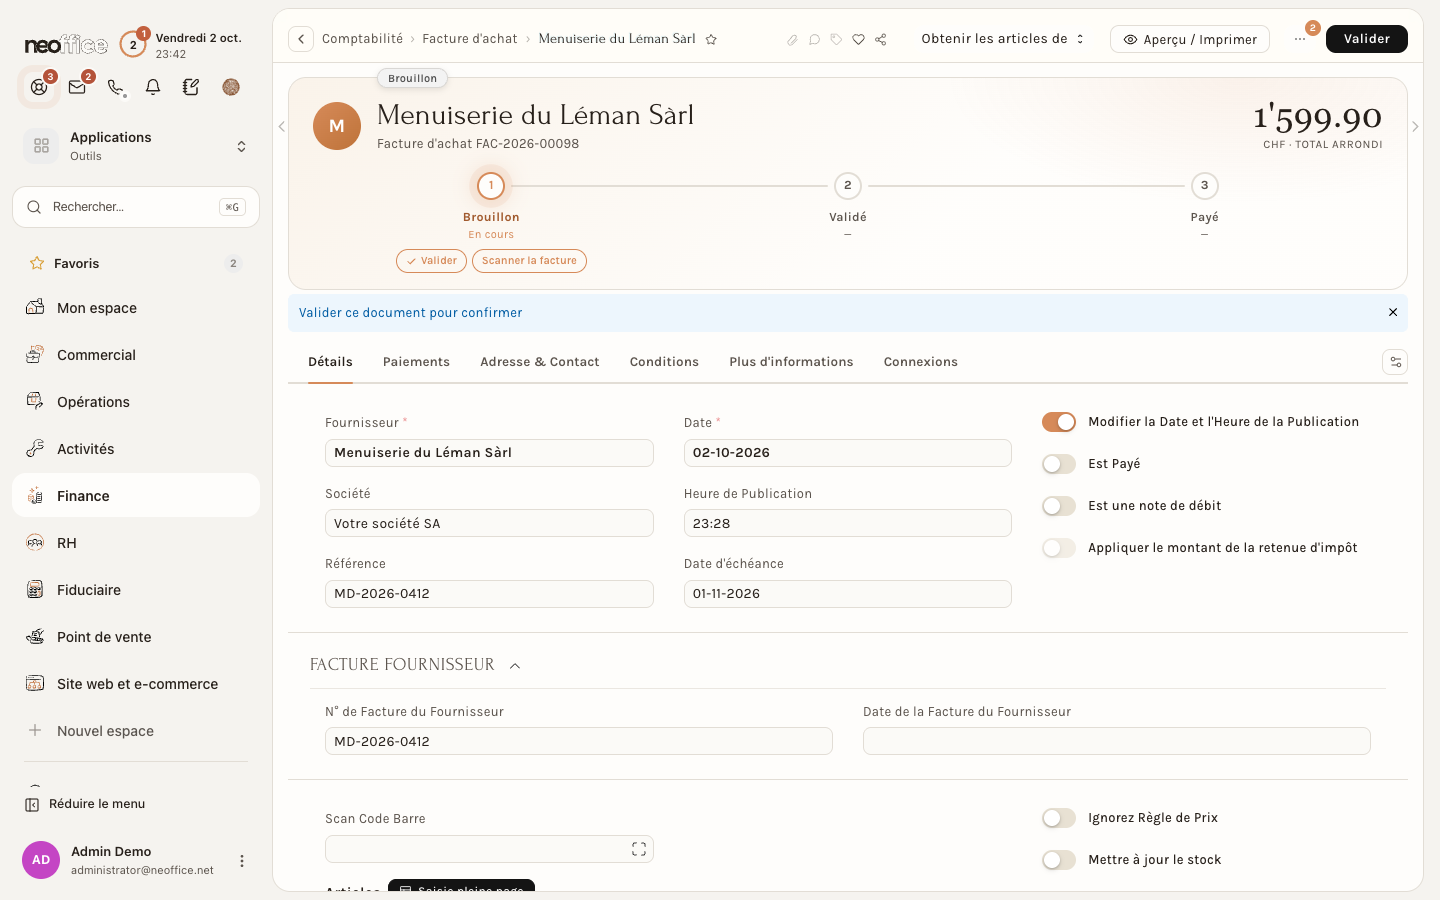The height and width of the screenshot is (900, 1440).
Task: Enable Appliquer le montant de la retenue d'impôt
Action: point(1059,548)
